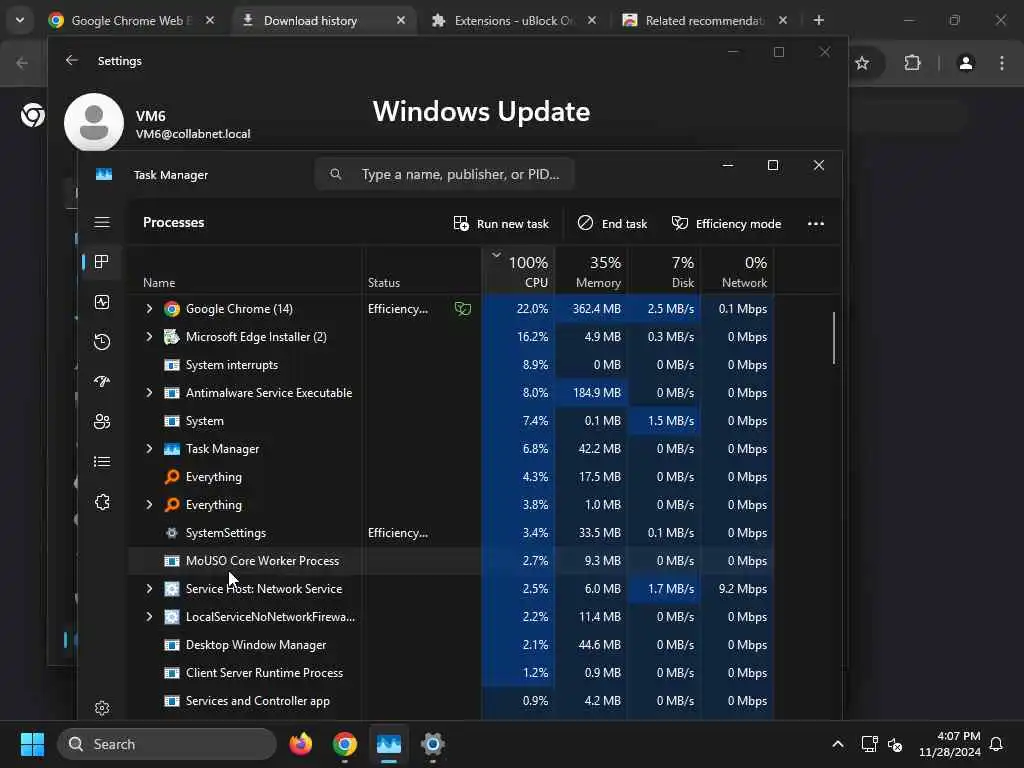Open the Details sidebar icon
Screen dimensions: 1024x768
tap(102, 462)
